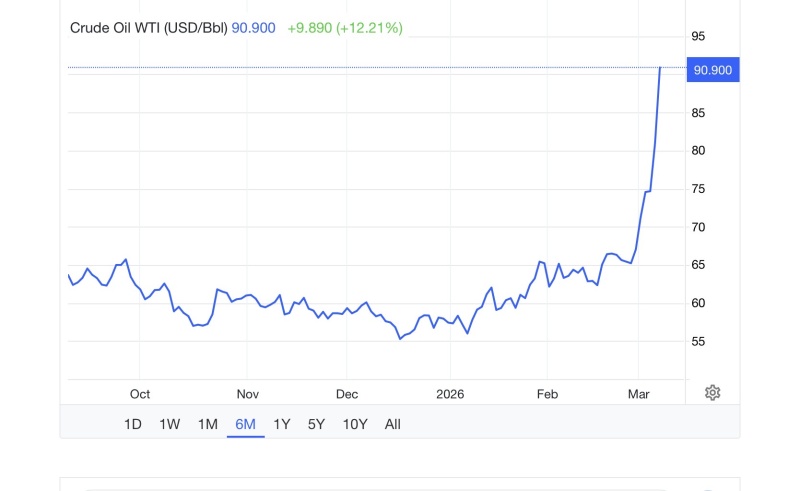The width and height of the screenshot is (800, 491).
Task: Switch chart to 1W range
Action: click(x=170, y=424)
